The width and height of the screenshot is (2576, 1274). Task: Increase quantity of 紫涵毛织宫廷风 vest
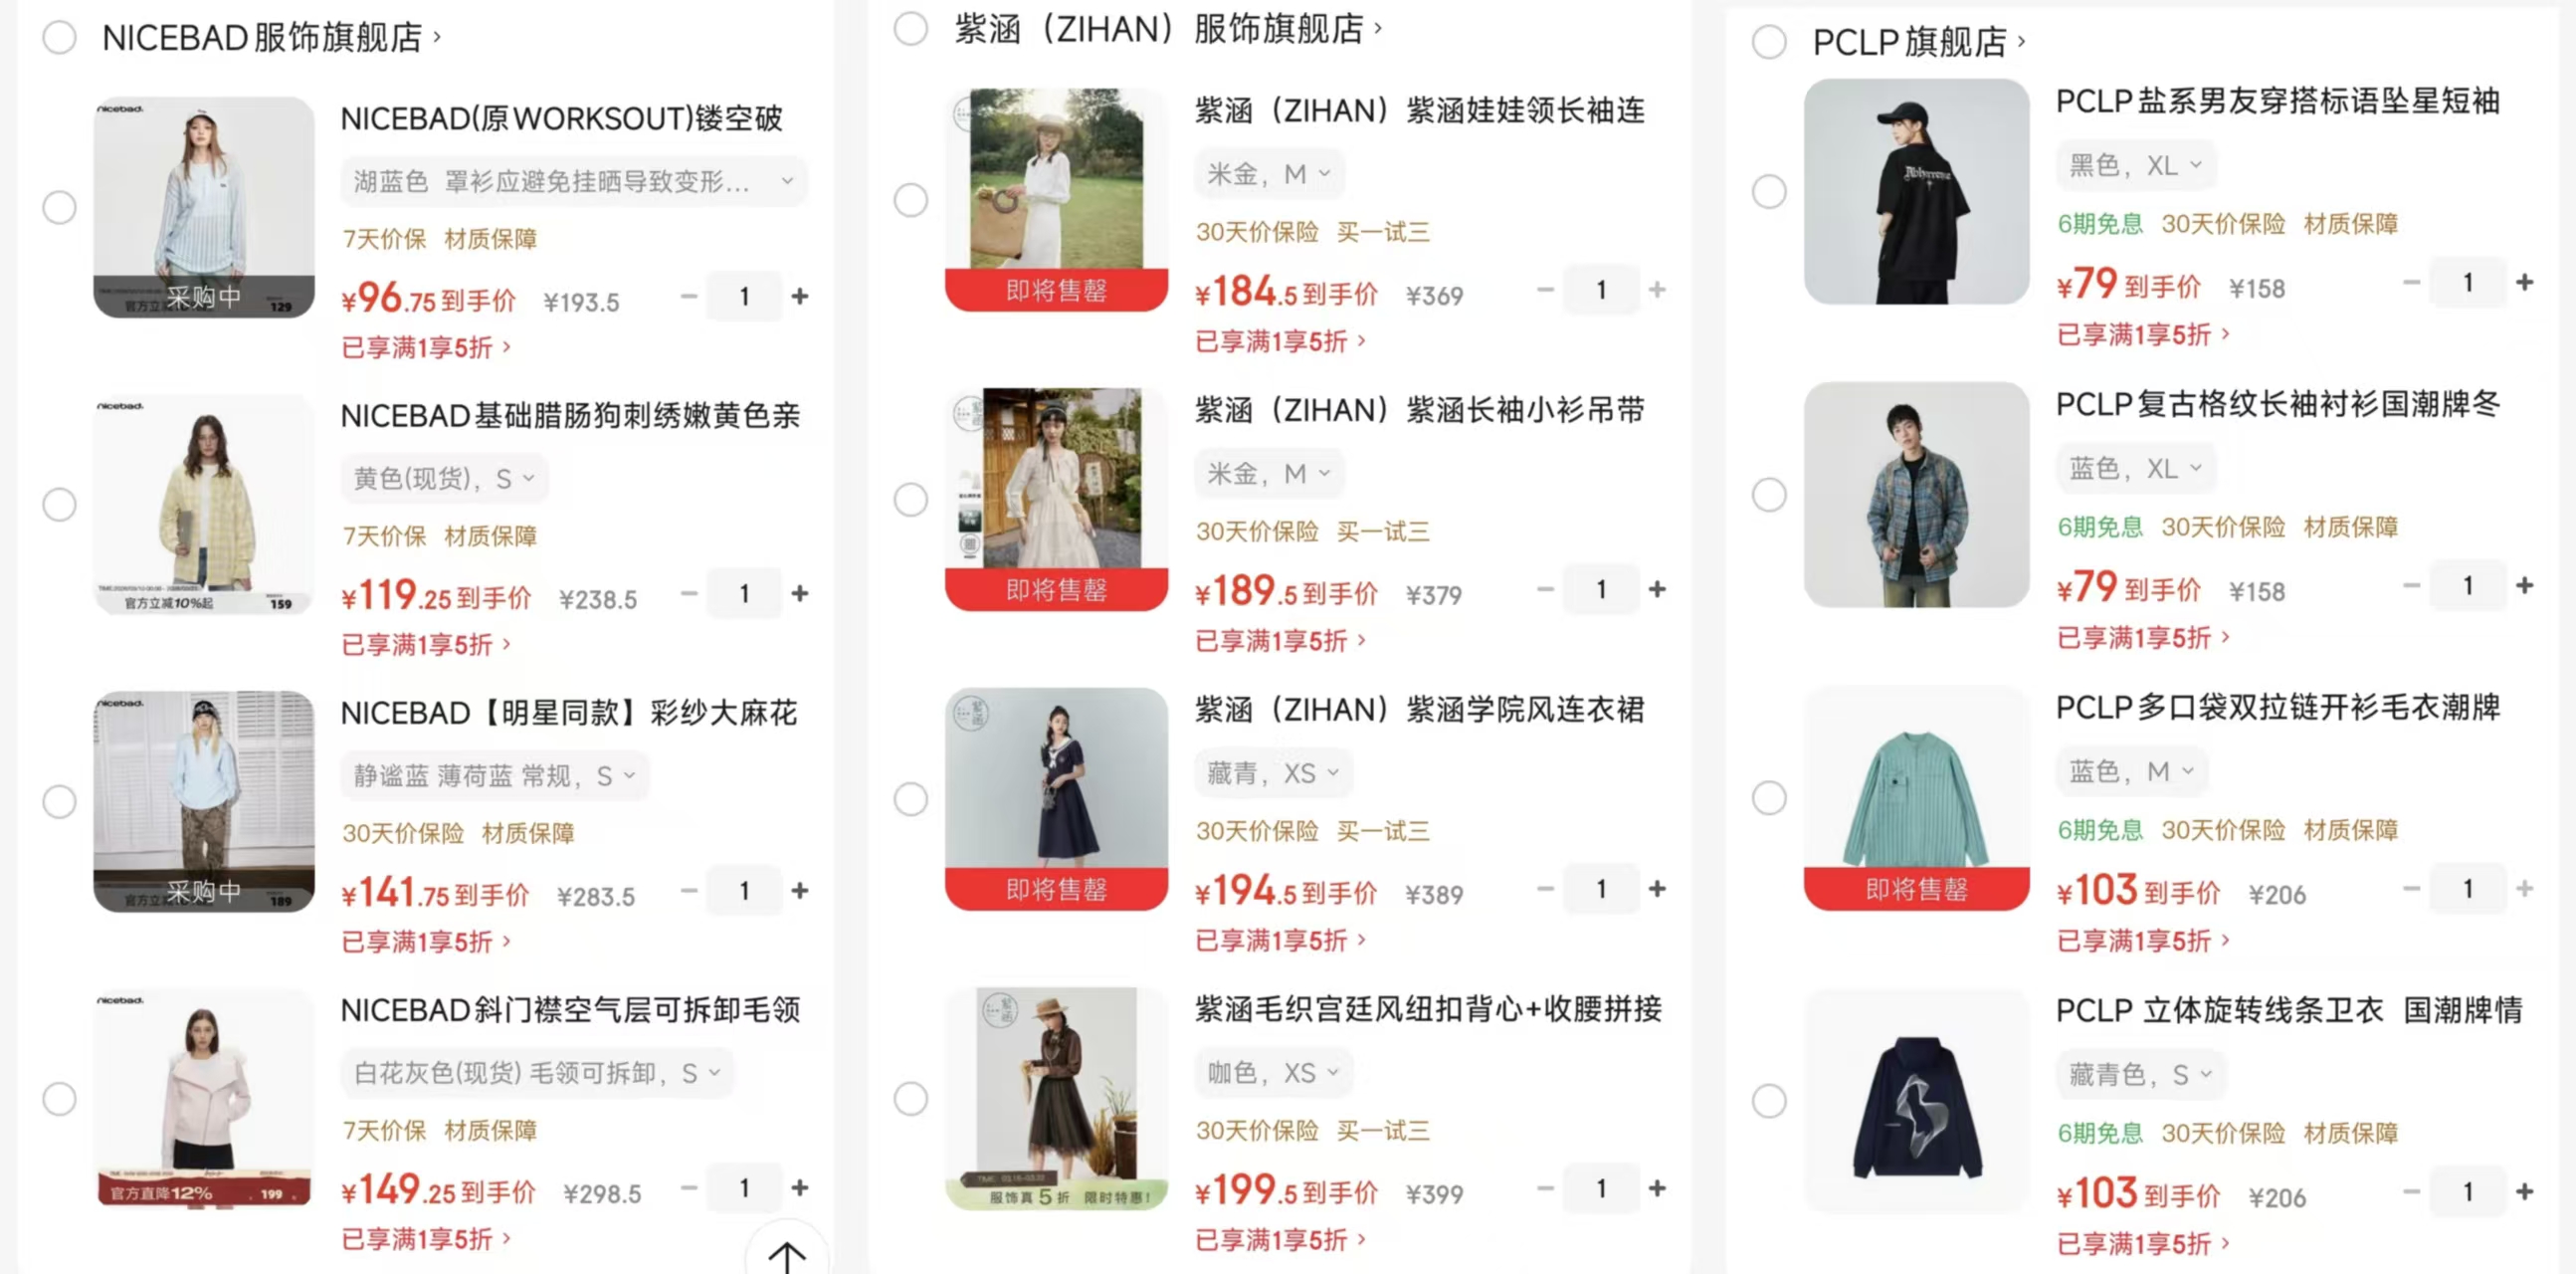pyautogui.click(x=1657, y=1188)
